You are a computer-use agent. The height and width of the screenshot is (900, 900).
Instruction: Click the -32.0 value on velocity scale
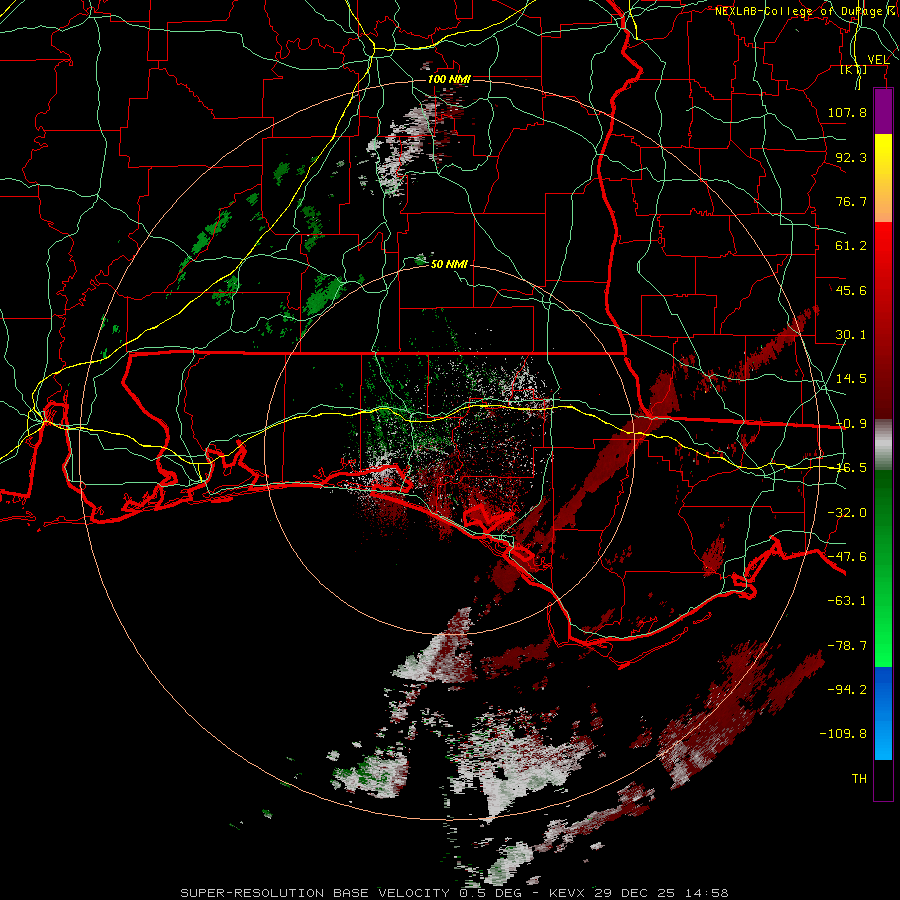(847, 513)
